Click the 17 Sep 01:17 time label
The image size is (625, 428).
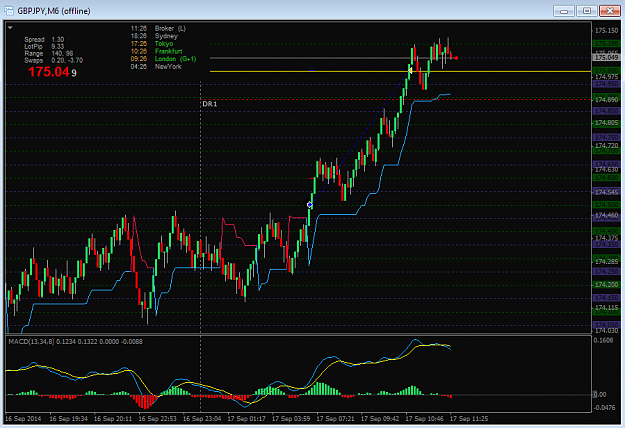[x=246, y=419]
